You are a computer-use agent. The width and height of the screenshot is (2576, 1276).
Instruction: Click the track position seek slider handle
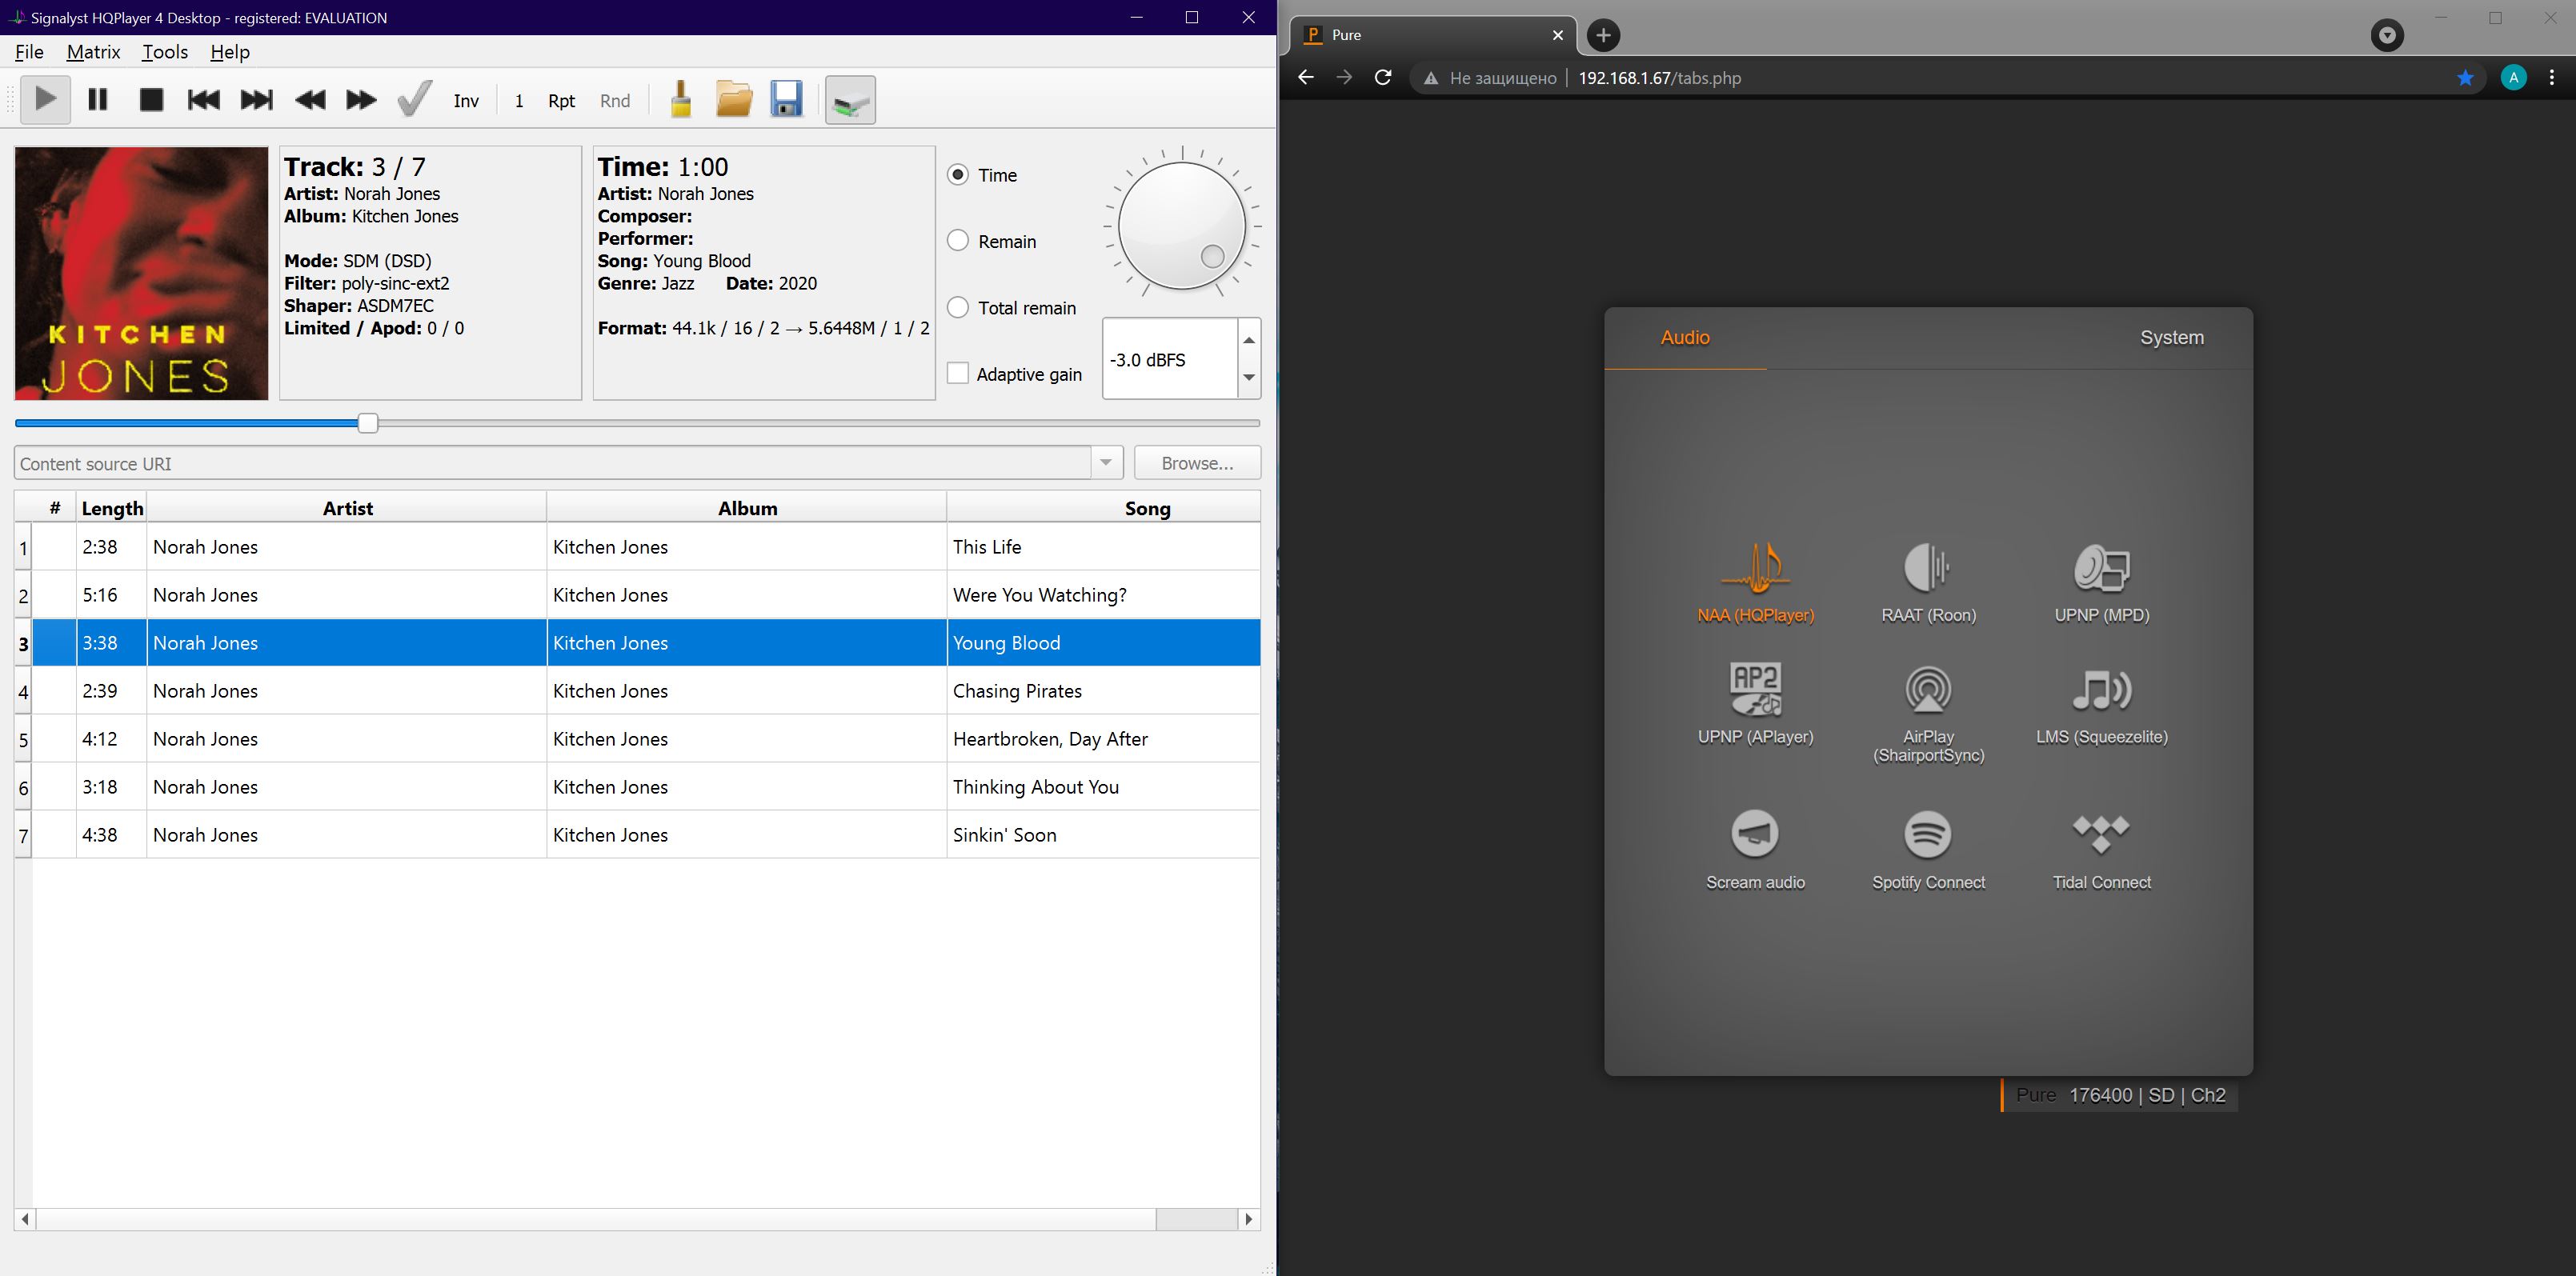pos(368,423)
